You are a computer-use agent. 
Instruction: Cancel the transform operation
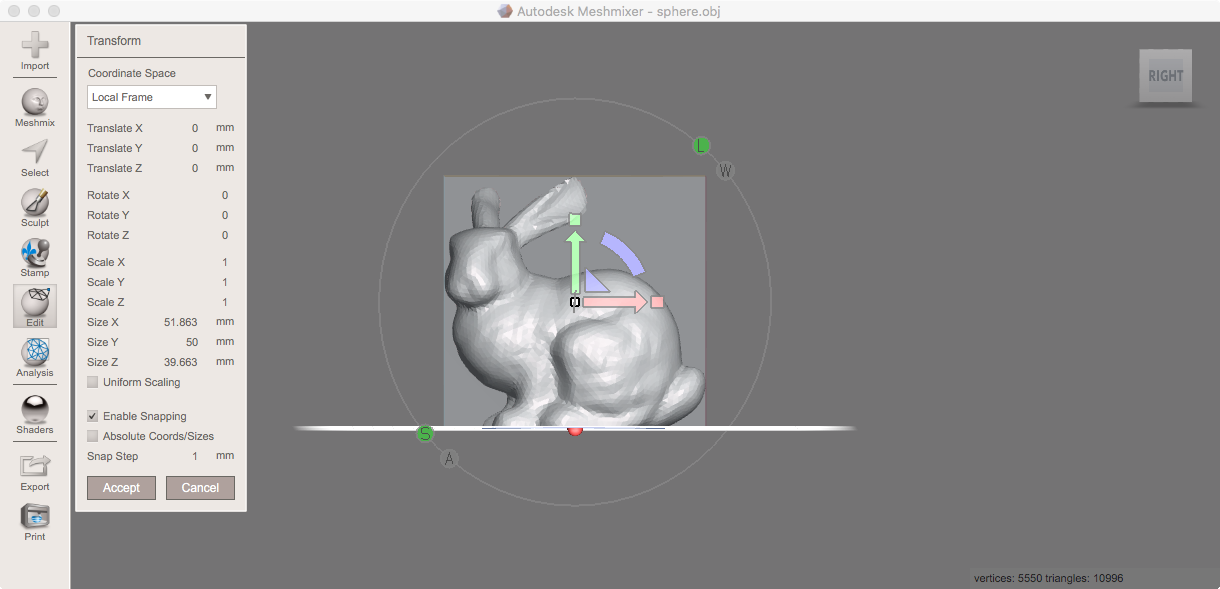point(200,487)
